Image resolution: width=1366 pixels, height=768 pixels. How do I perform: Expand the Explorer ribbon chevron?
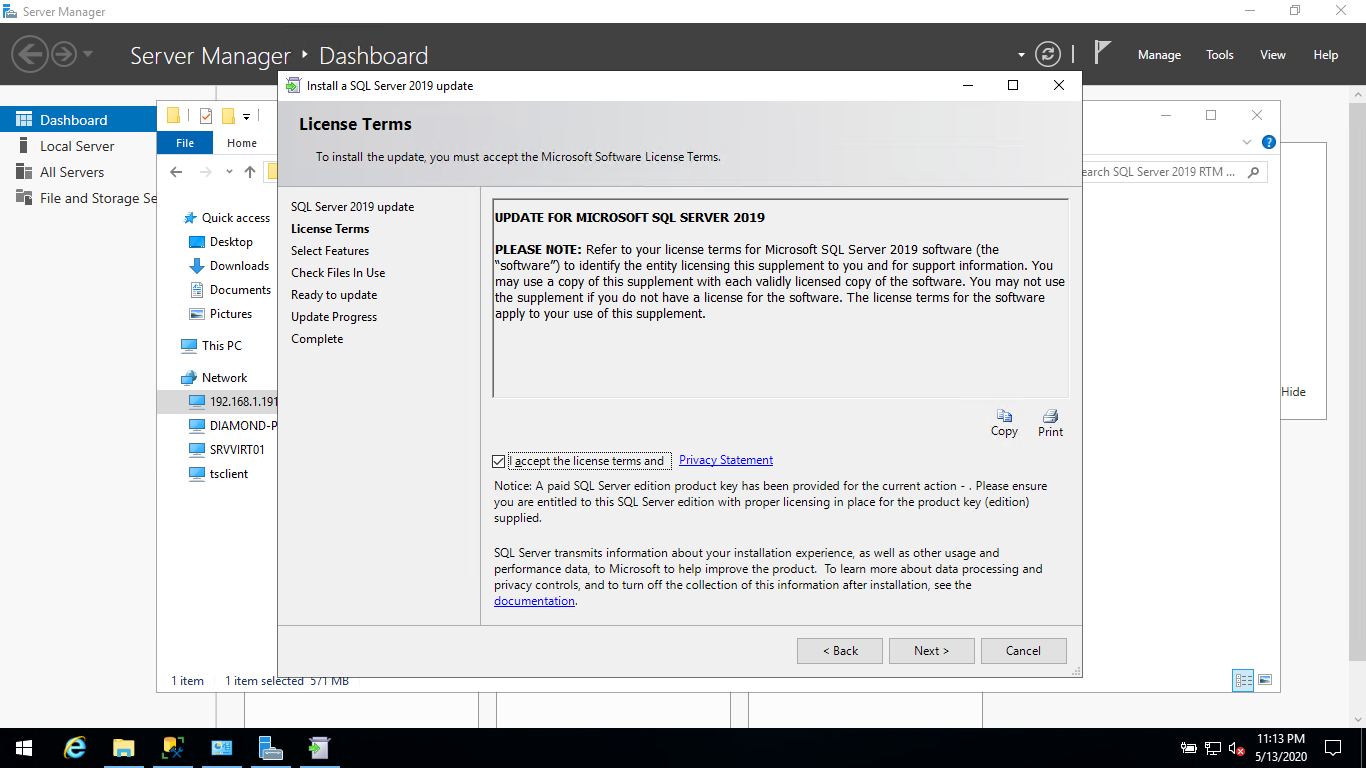point(1247,142)
